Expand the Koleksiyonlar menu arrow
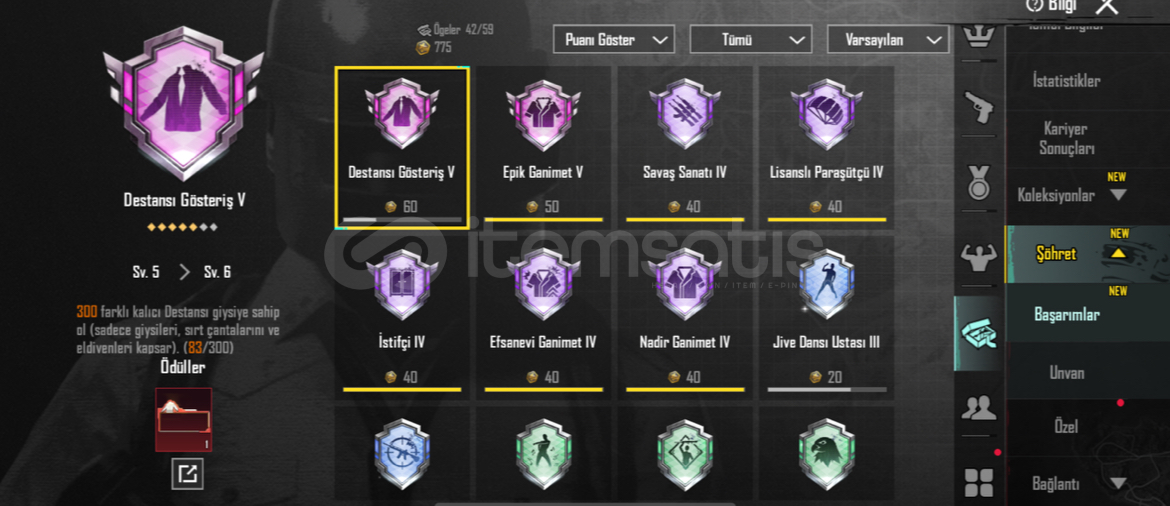 coord(1118,196)
